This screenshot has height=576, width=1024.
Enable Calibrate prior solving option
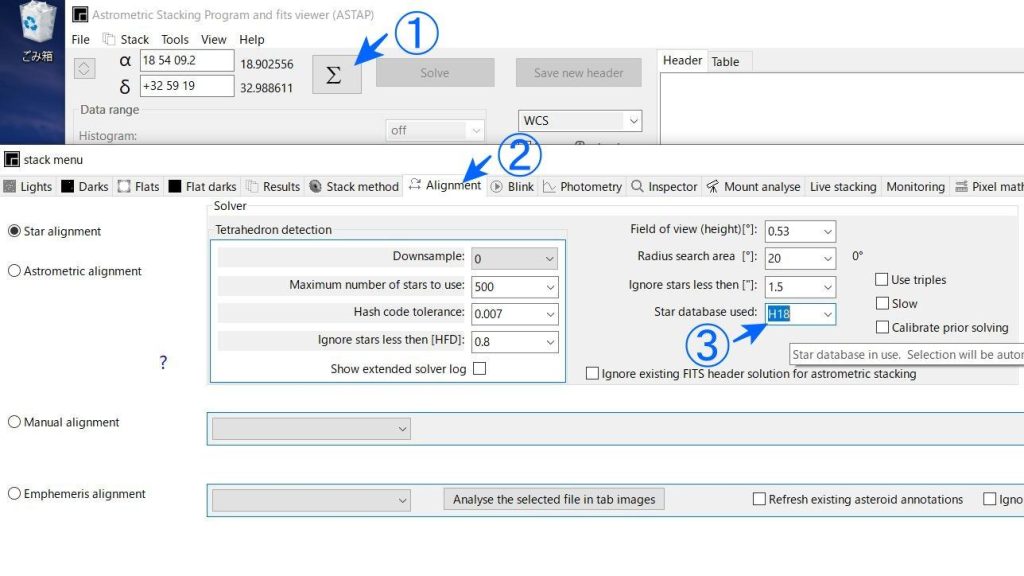click(x=882, y=327)
